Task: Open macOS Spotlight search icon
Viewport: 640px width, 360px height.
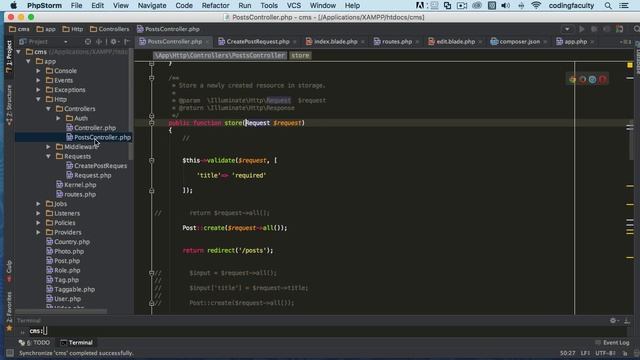Action: [x=608, y=6]
